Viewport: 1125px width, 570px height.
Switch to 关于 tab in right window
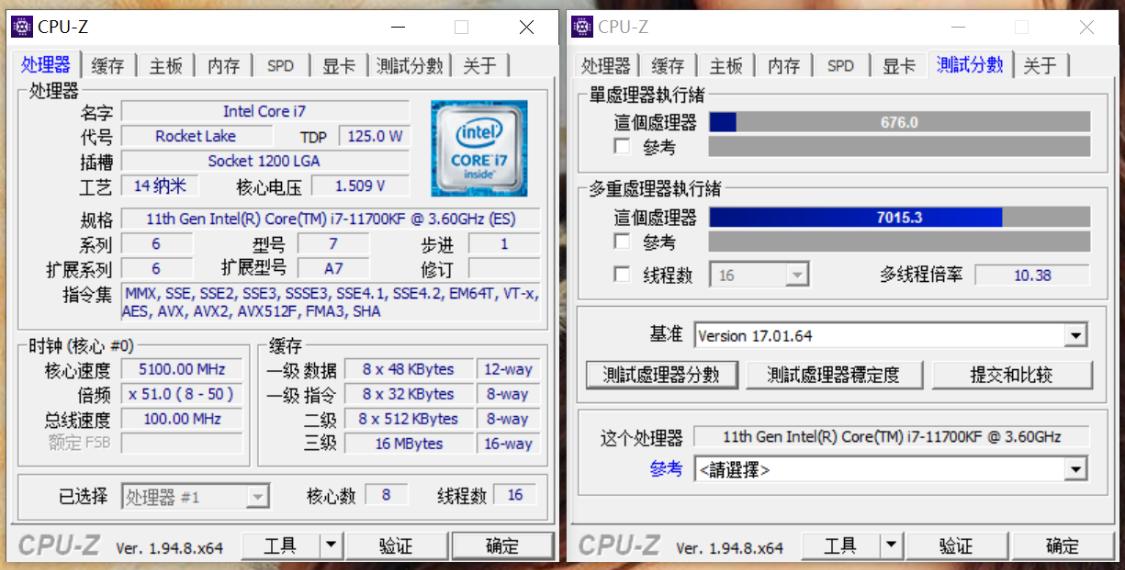point(1040,66)
